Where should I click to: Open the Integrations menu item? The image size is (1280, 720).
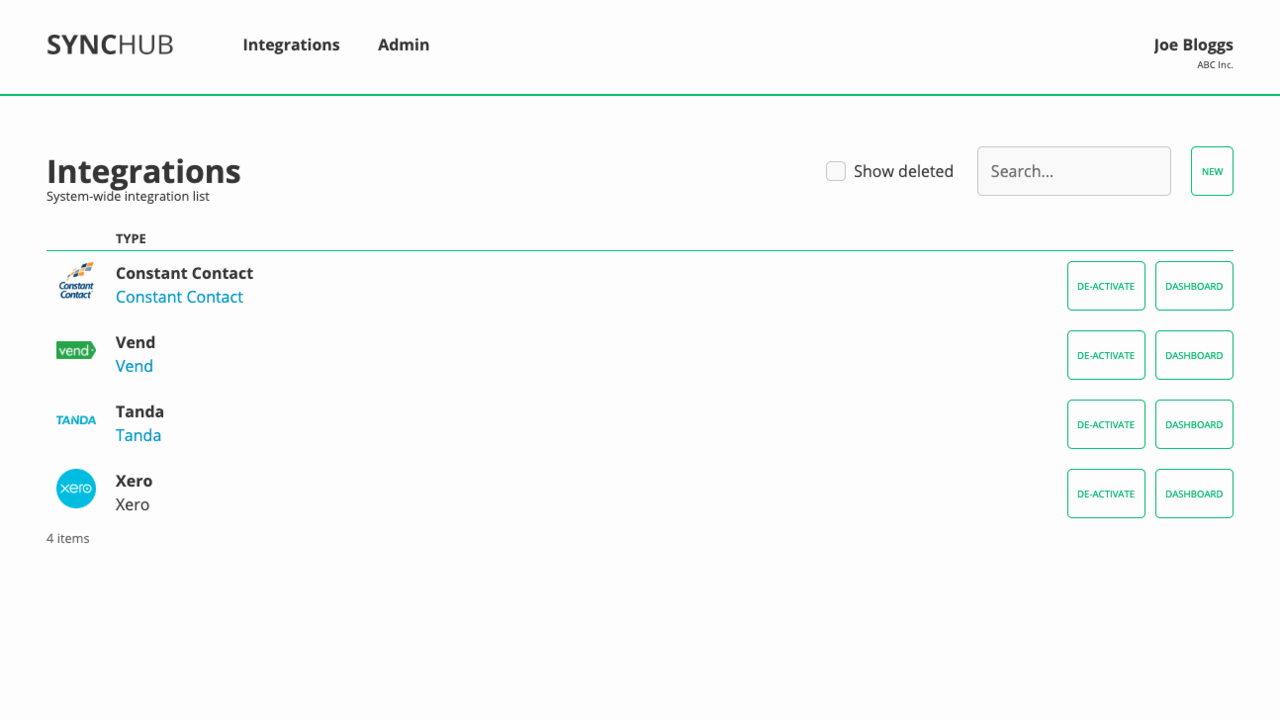tap(291, 45)
